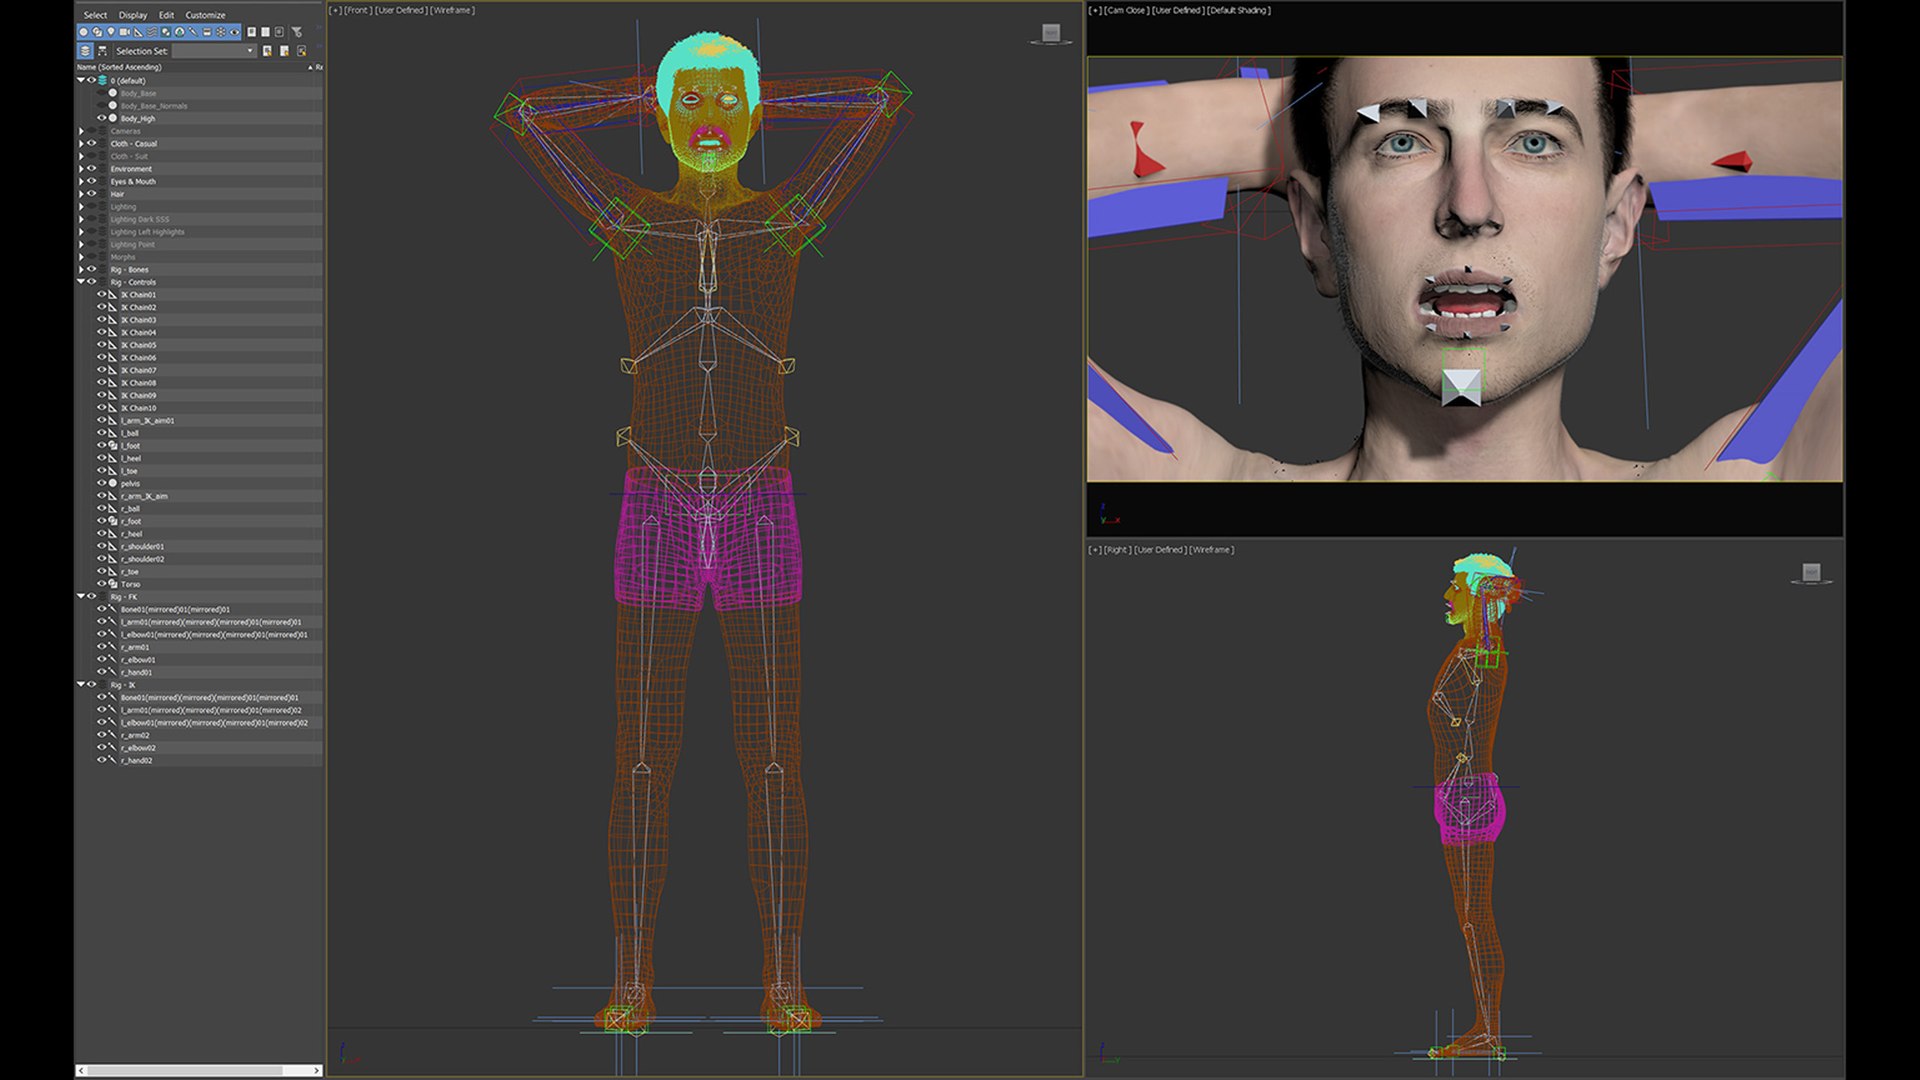The image size is (1920, 1080).
Task: Toggle Display Space Warps filter icon
Action: [x=152, y=32]
